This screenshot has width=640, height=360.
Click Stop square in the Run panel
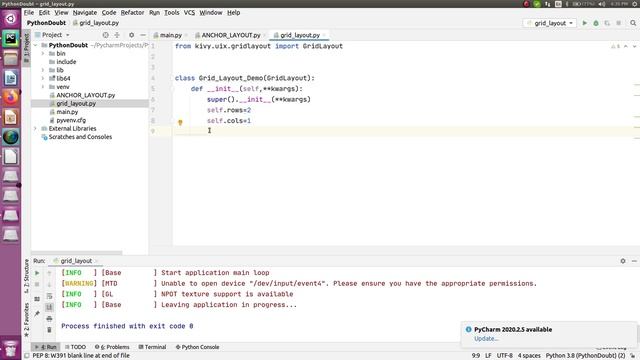click(37, 284)
